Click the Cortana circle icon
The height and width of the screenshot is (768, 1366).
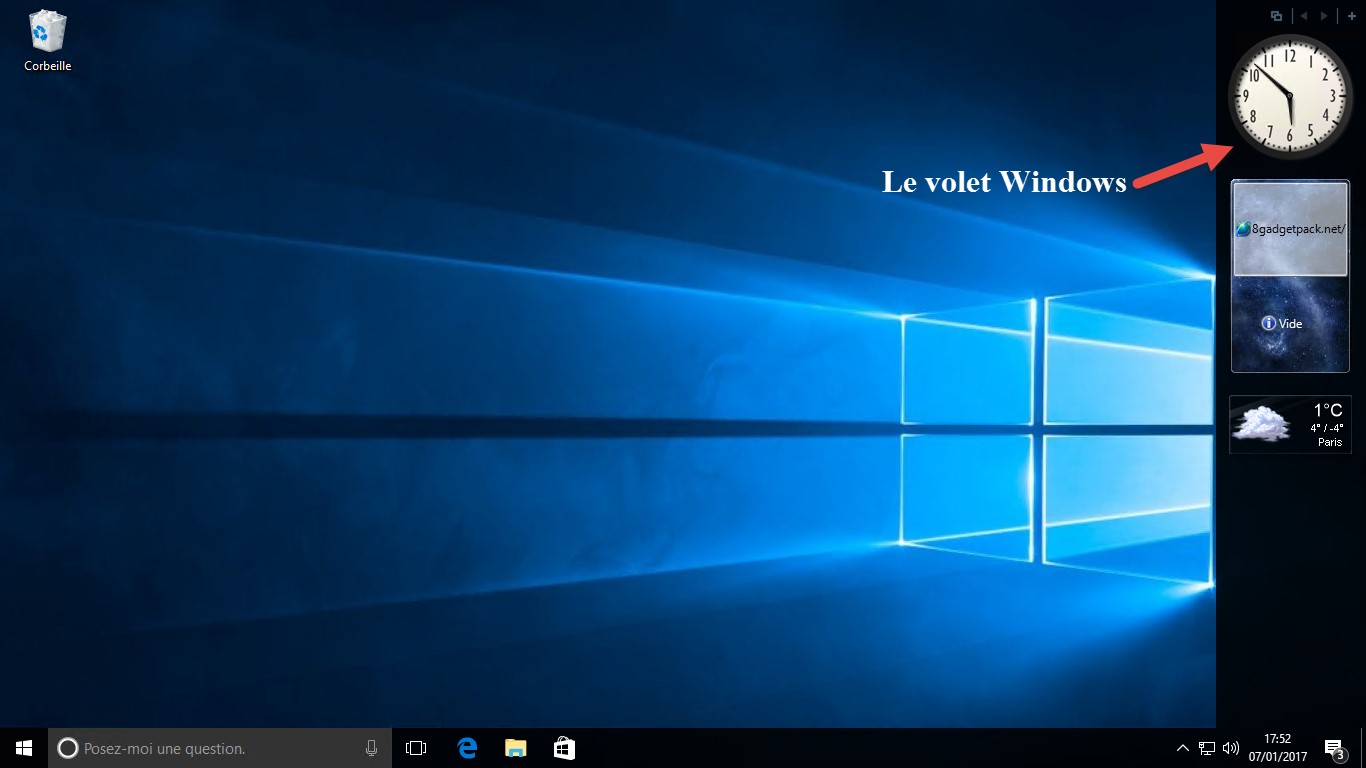[x=68, y=748]
